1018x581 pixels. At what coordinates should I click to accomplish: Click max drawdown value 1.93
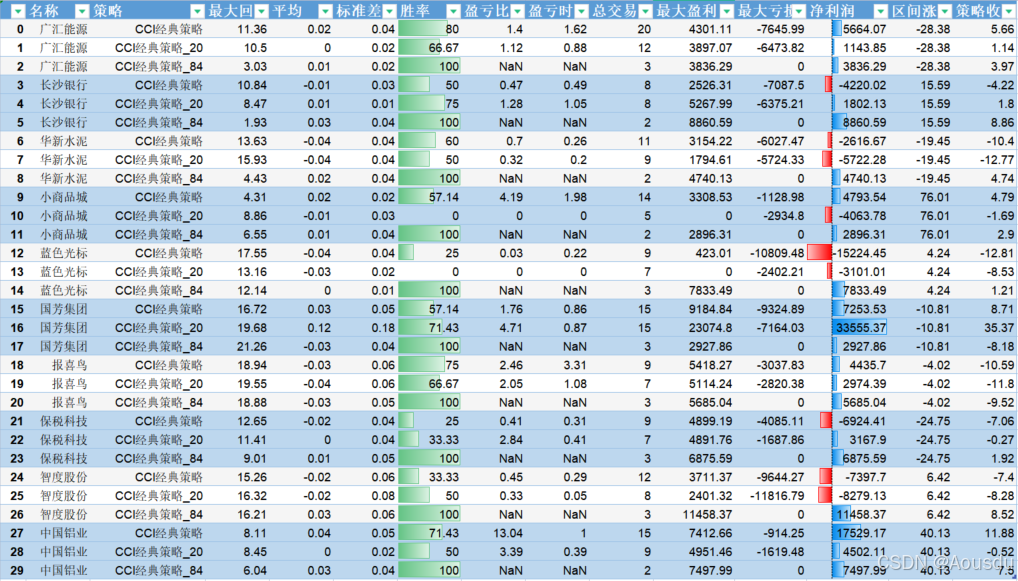point(255,122)
